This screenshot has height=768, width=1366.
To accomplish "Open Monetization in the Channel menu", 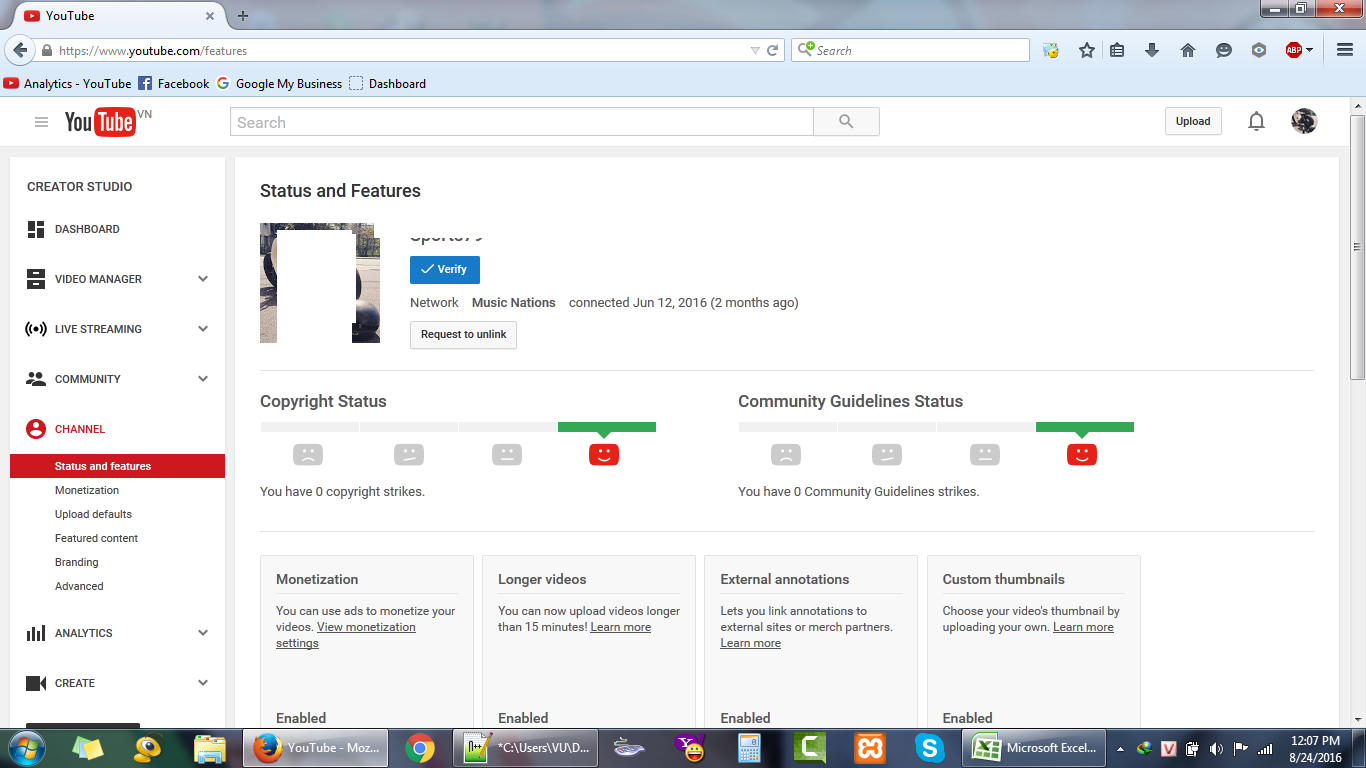I will click(x=87, y=490).
